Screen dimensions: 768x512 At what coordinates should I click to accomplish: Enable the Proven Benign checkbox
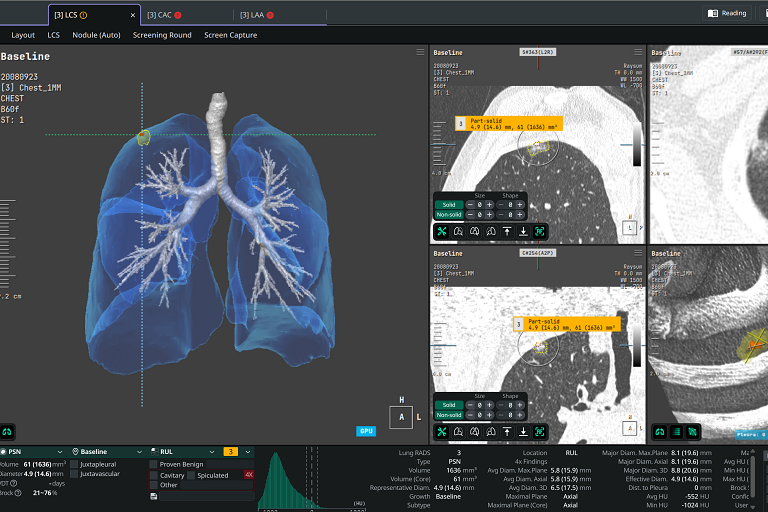153,464
